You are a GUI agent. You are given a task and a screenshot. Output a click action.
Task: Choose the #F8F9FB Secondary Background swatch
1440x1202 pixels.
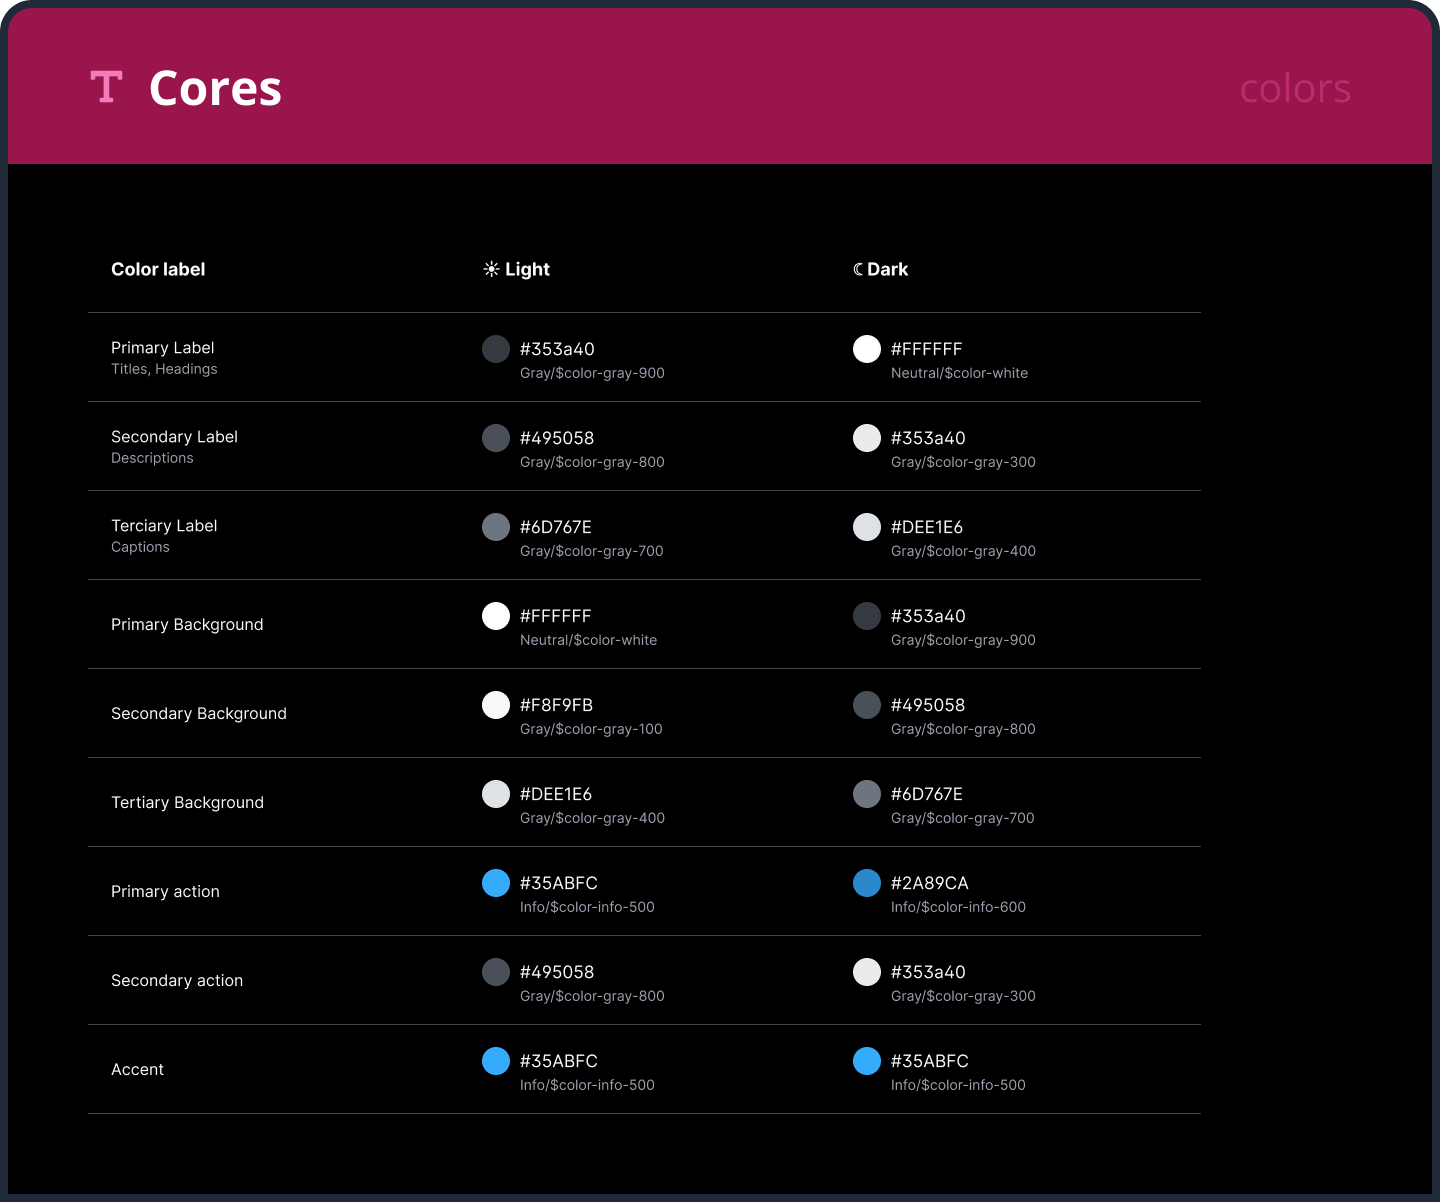coord(496,705)
